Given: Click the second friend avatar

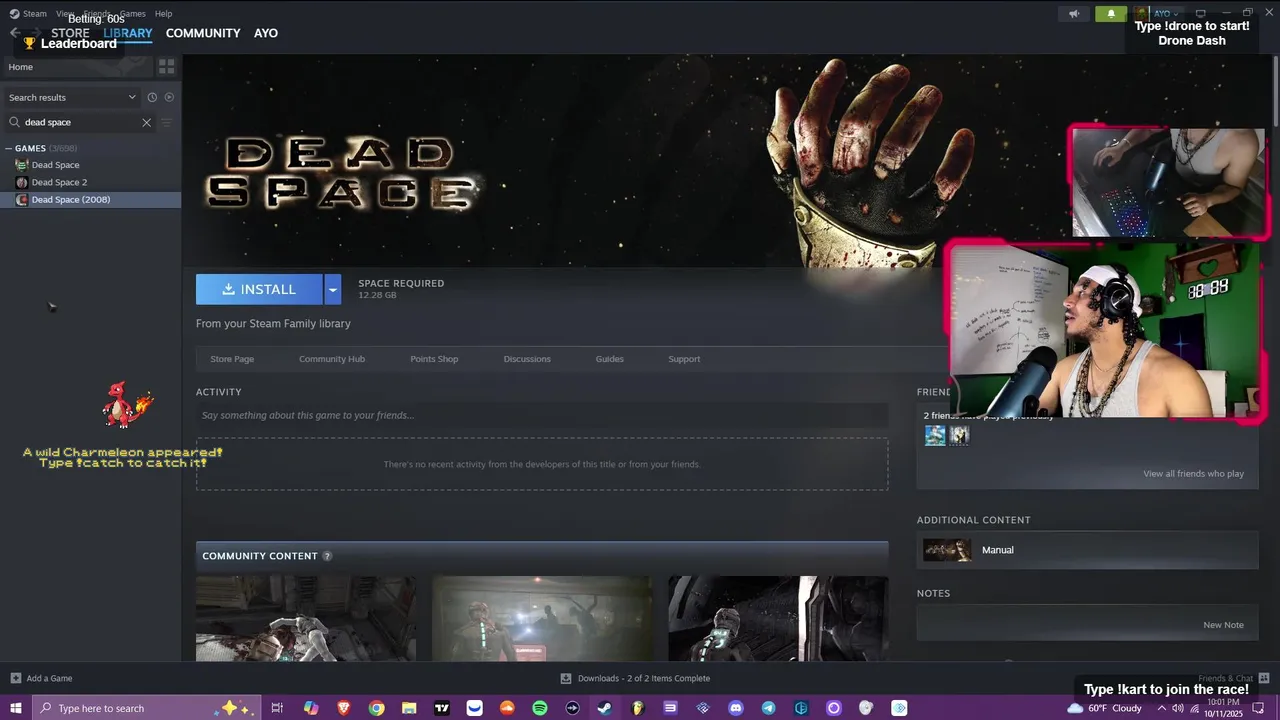Looking at the screenshot, I should [x=959, y=435].
